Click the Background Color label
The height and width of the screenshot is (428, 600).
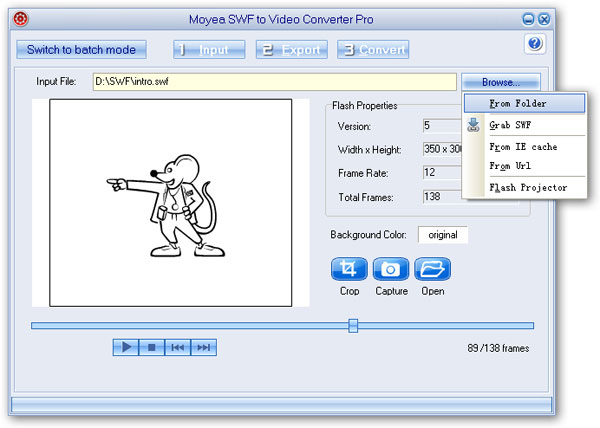point(368,234)
